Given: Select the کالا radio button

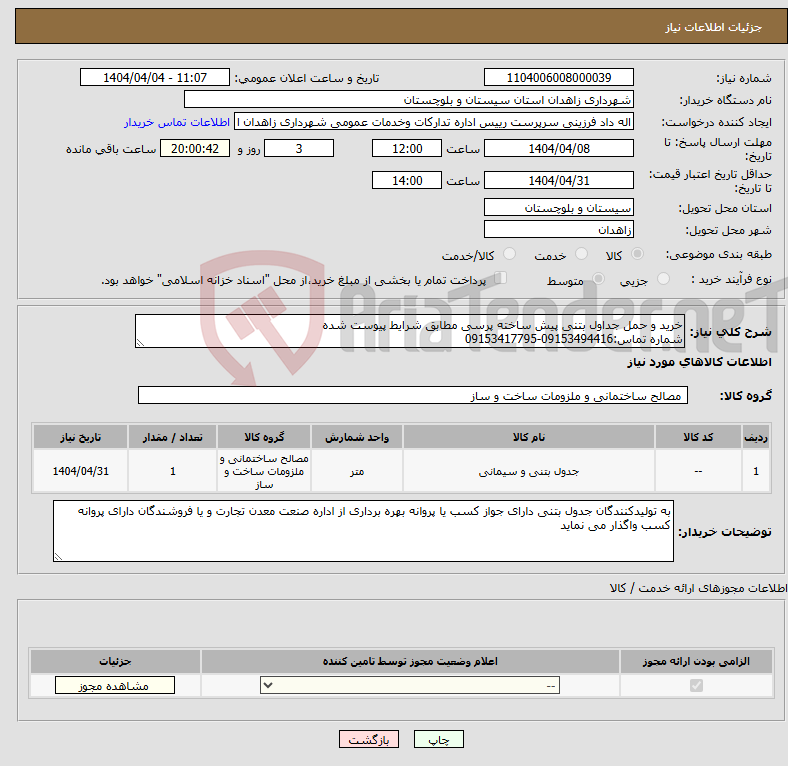Looking at the screenshot, I should pos(637,254).
